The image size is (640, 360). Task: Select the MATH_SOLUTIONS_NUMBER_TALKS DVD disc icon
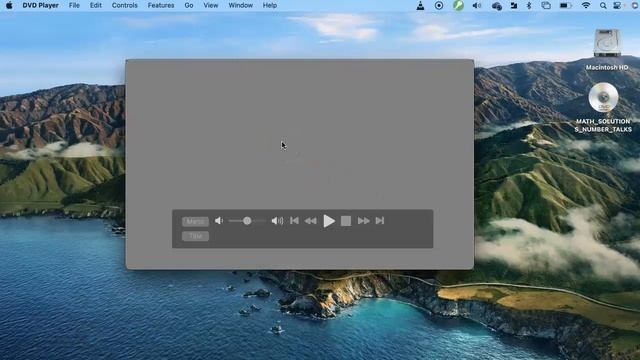603,98
